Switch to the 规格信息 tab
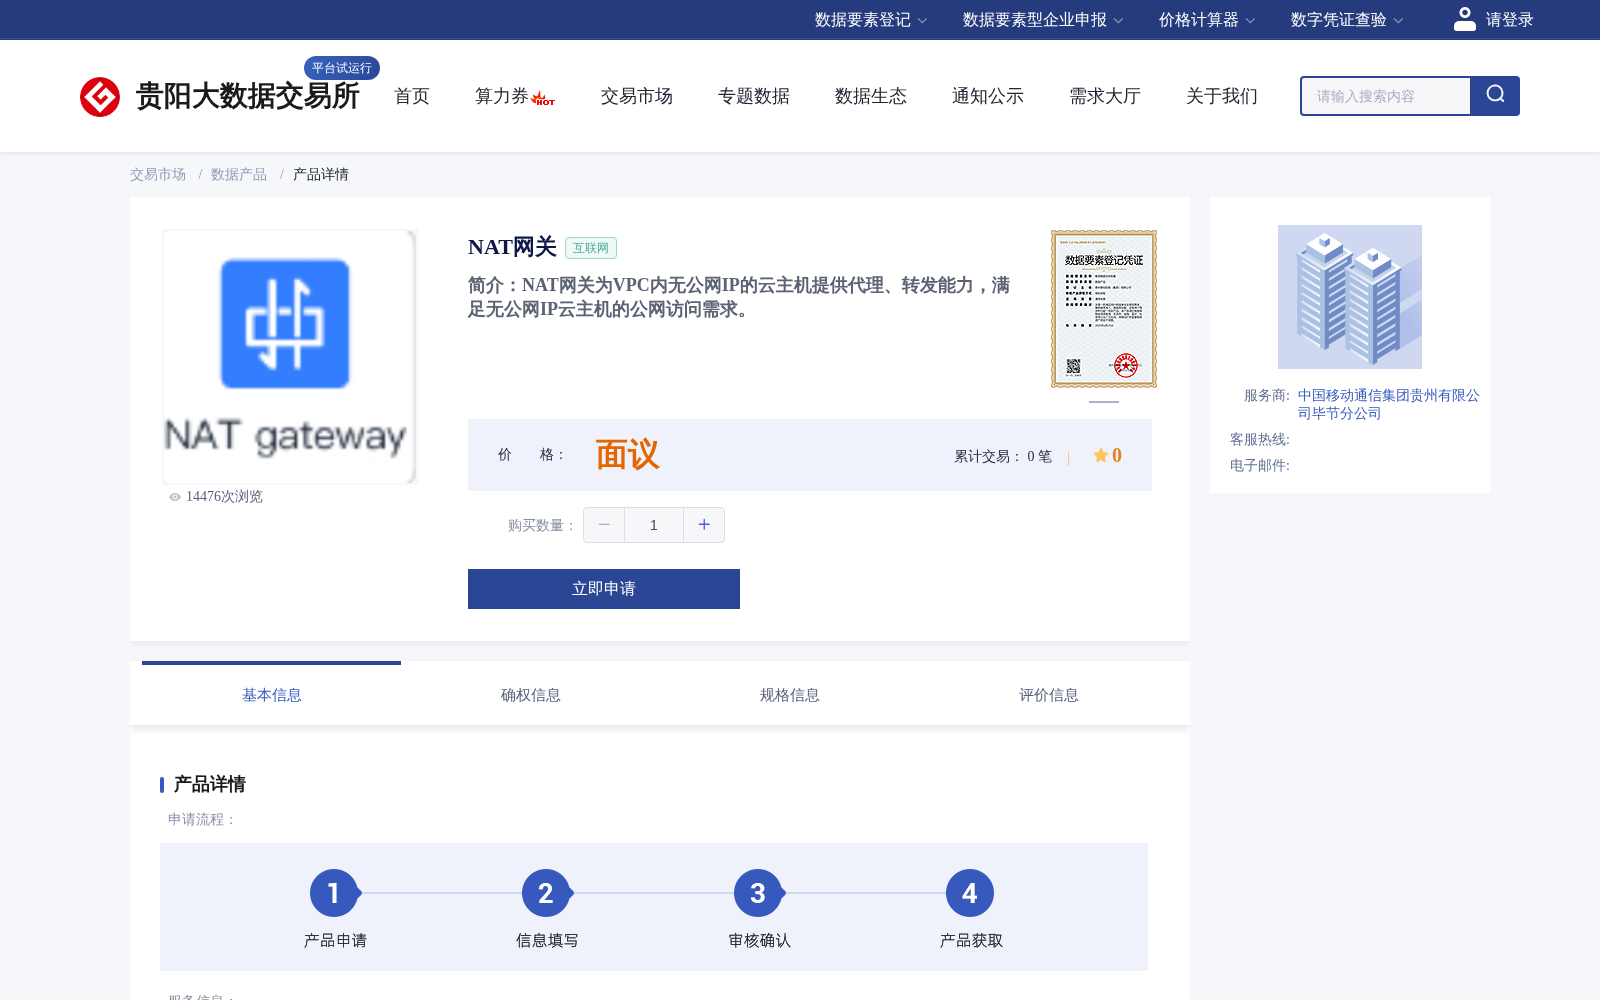The height and width of the screenshot is (1000, 1600). click(x=790, y=695)
